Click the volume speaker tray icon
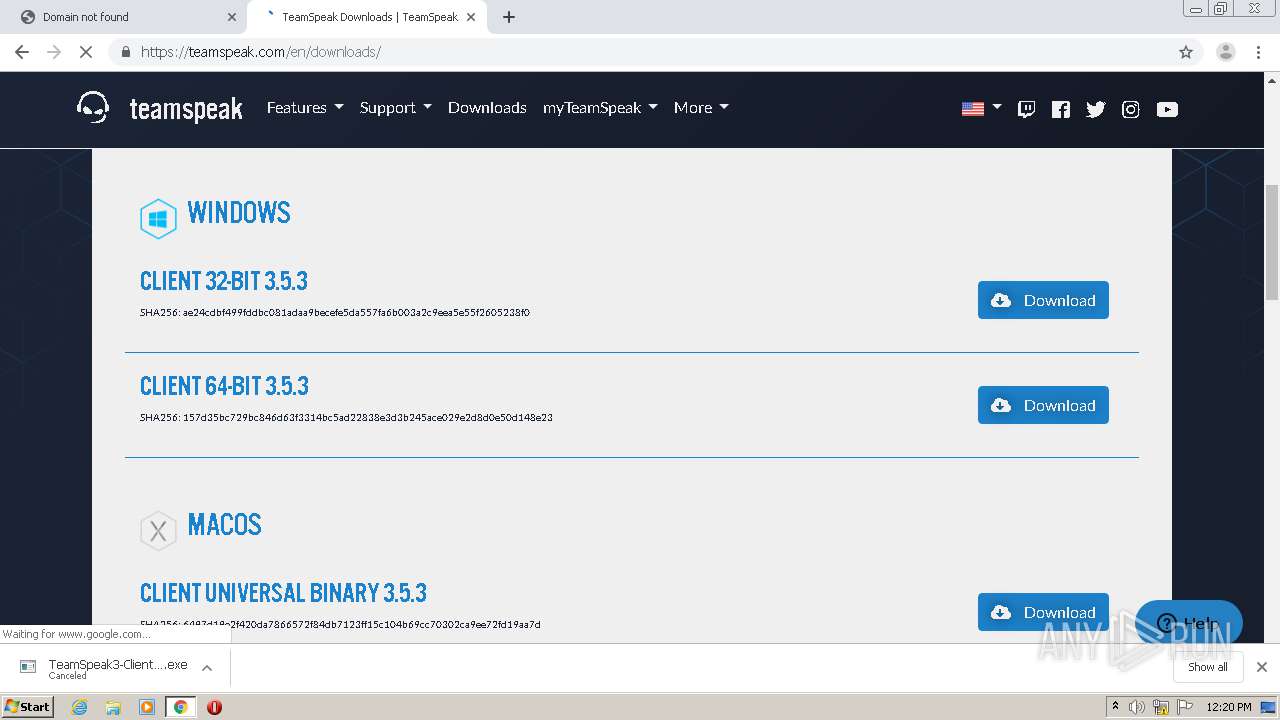 tap(1137, 707)
